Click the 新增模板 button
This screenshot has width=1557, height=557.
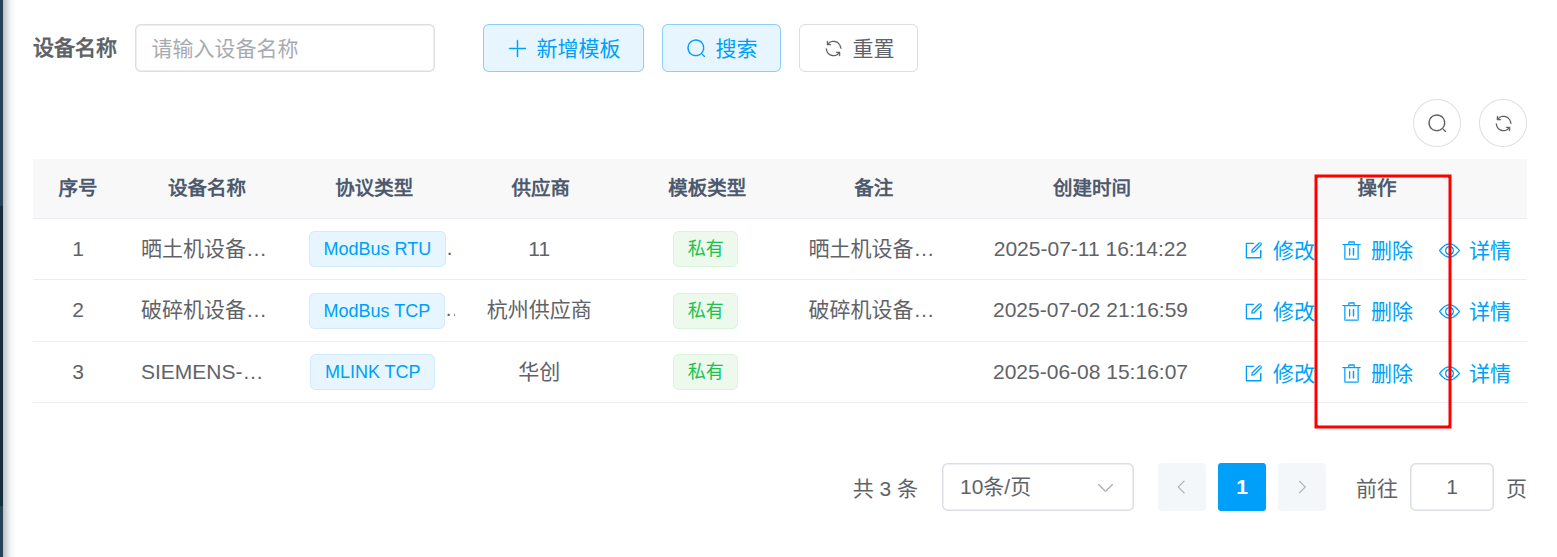coord(563,48)
